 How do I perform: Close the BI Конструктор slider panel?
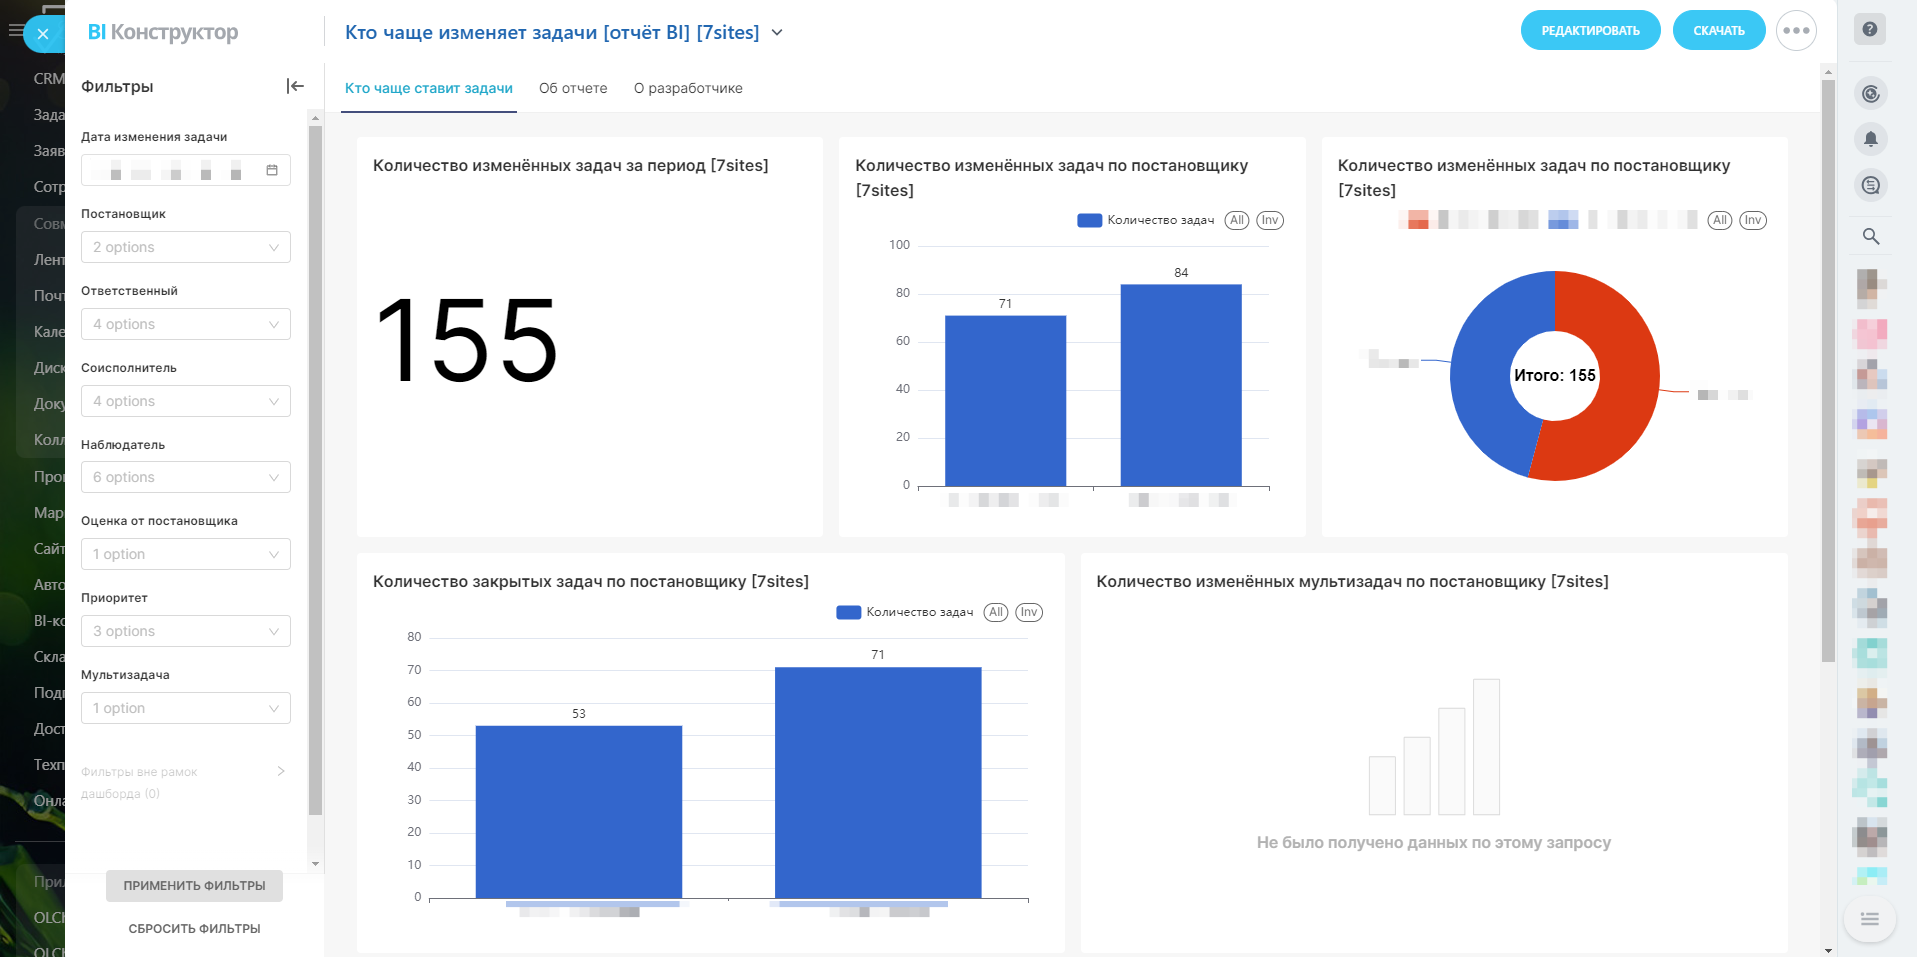click(x=43, y=34)
